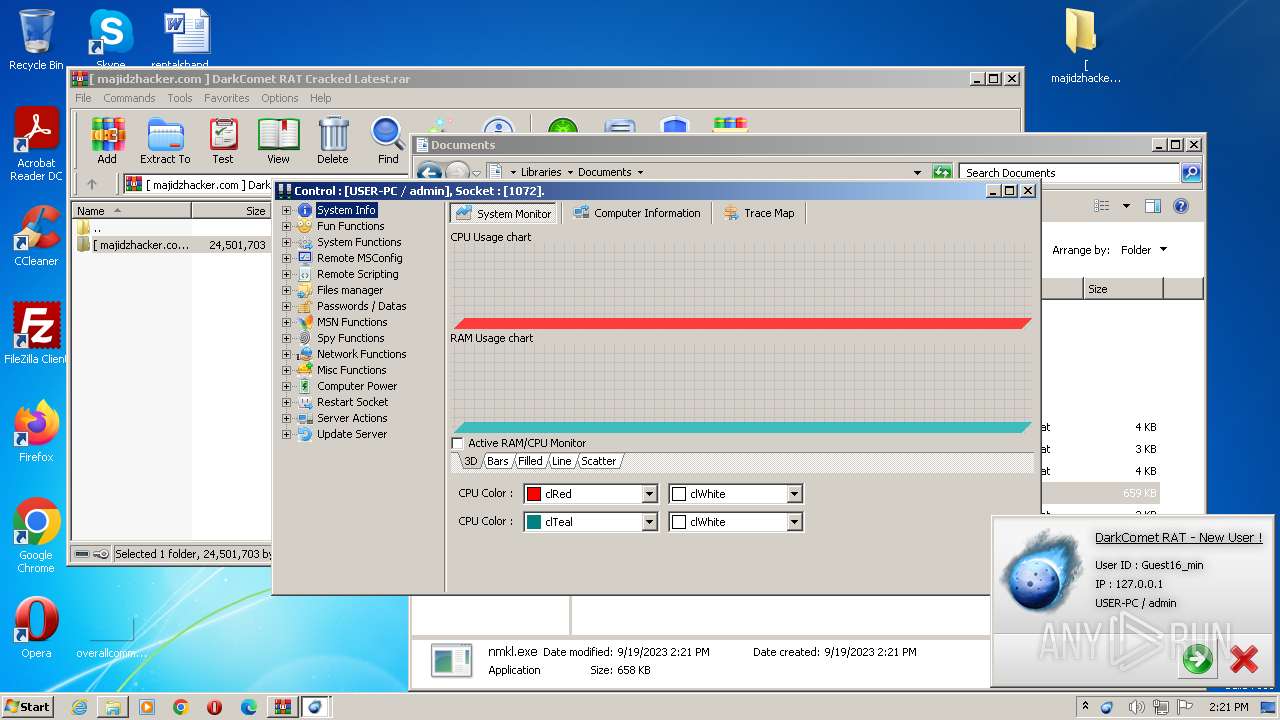Expand Fun Functions tree node
The height and width of the screenshot is (720, 1280).
tap(286, 226)
